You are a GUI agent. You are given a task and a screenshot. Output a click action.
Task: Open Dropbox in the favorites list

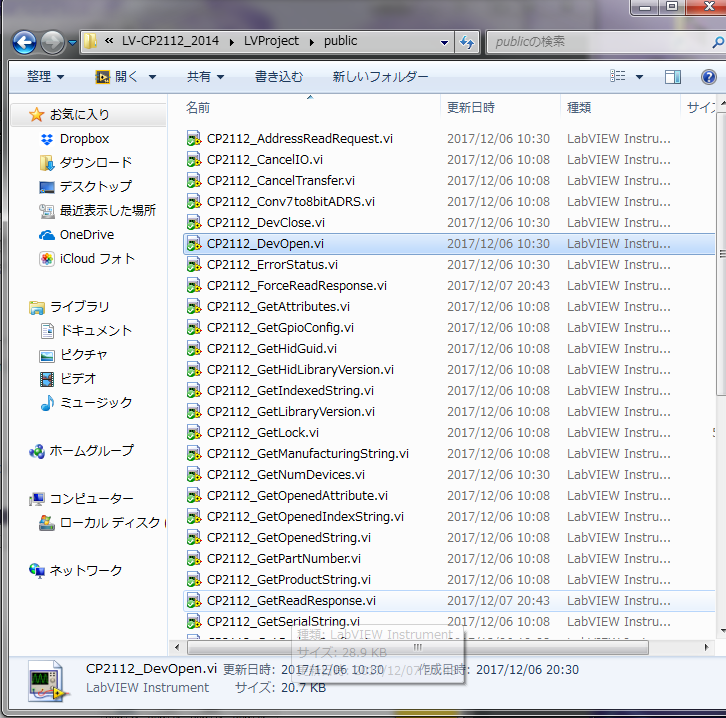[84, 138]
